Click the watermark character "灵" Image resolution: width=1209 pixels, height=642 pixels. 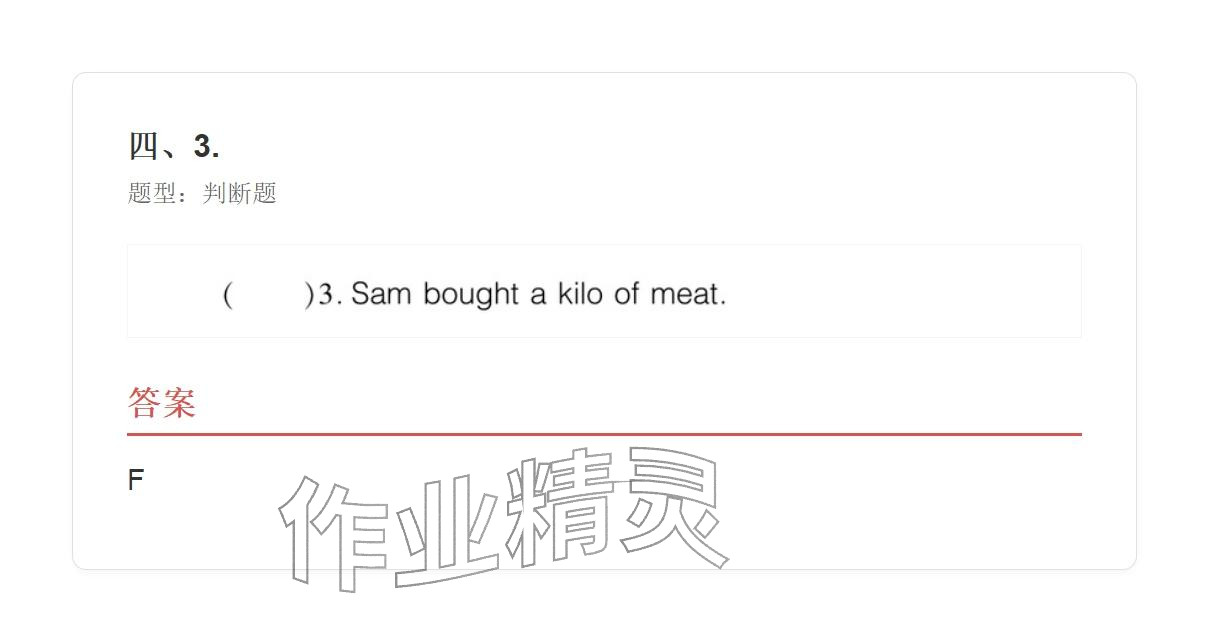(670, 505)
